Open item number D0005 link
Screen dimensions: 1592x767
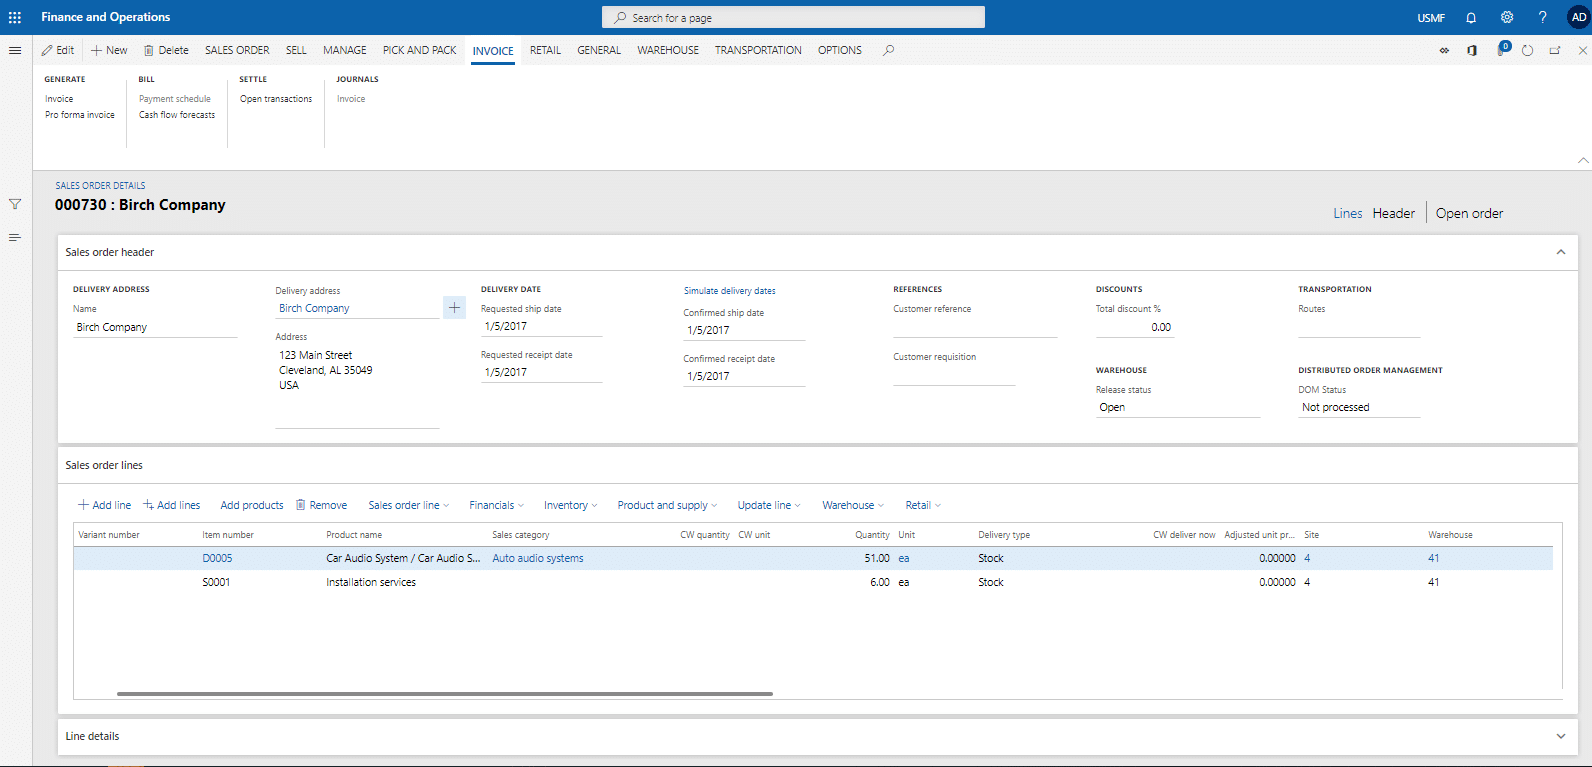pos(217,558)
